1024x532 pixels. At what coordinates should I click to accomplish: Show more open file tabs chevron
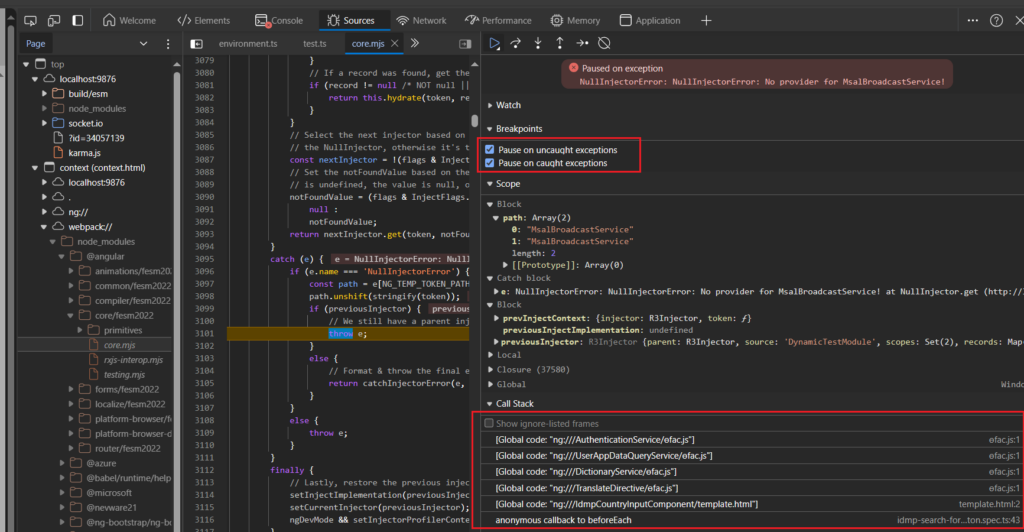tap(415, 43)
